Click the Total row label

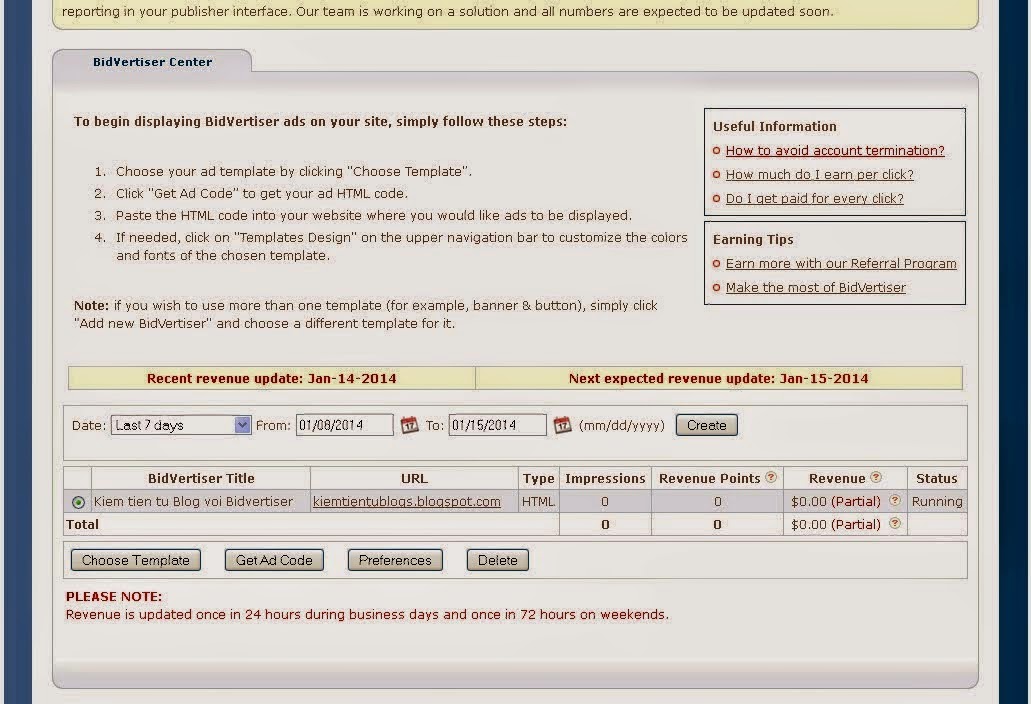(82, 525)
